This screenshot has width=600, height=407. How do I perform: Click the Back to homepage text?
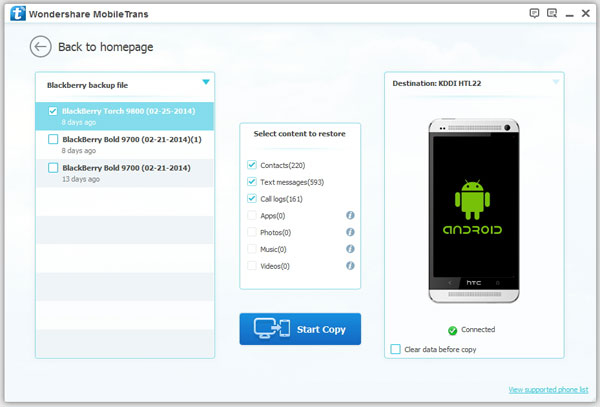tap(106, 47)
